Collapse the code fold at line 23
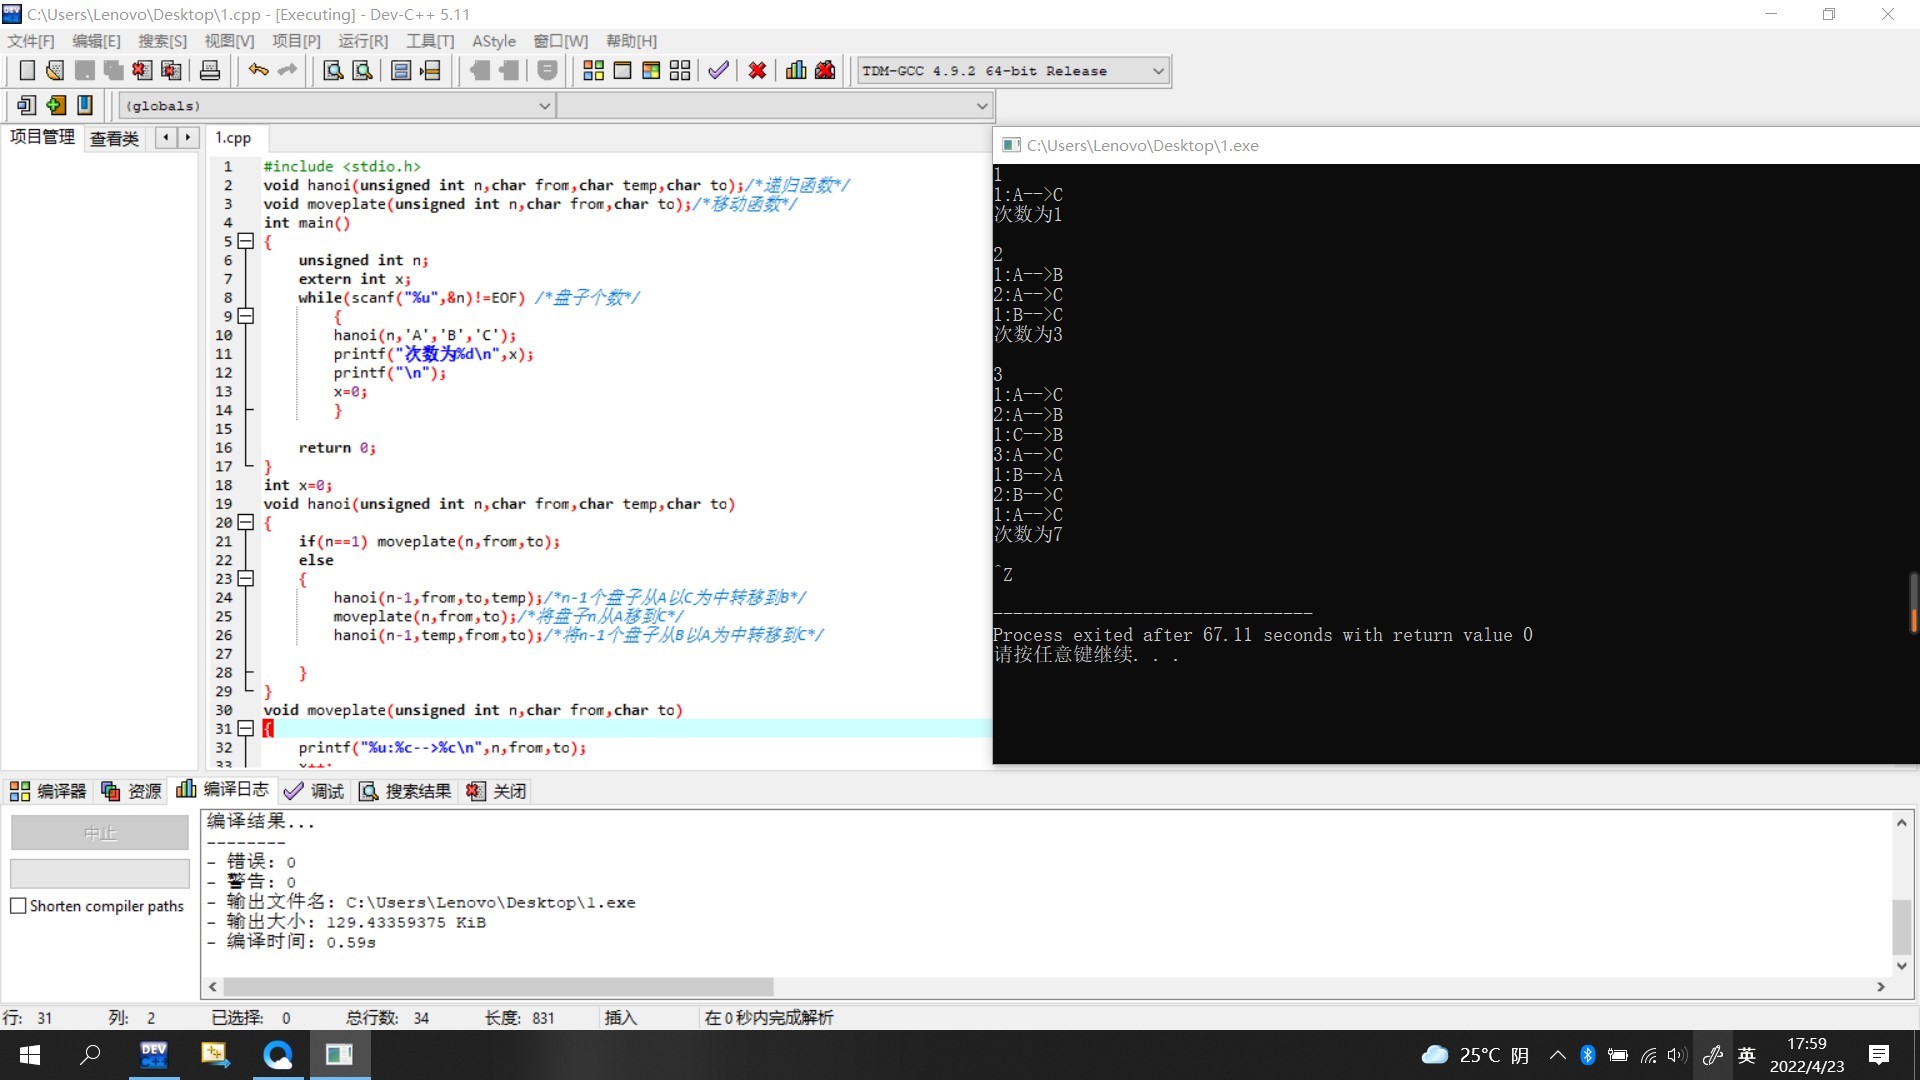 [x=246, y=579]
